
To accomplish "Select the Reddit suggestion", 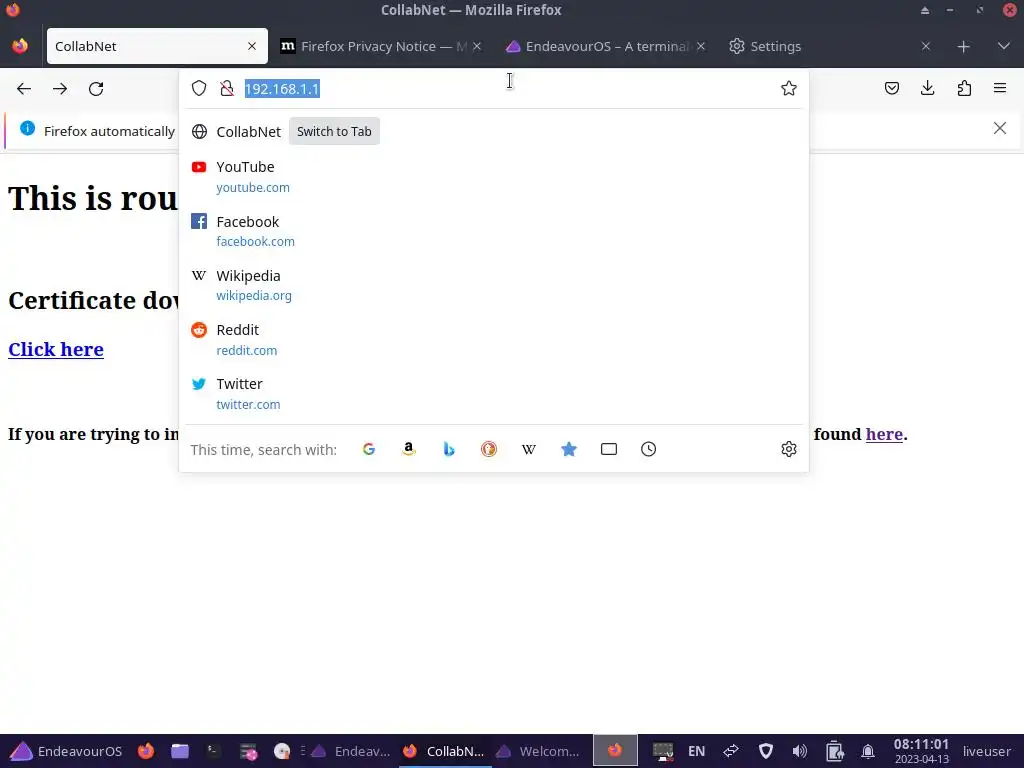I will point(494,340).
